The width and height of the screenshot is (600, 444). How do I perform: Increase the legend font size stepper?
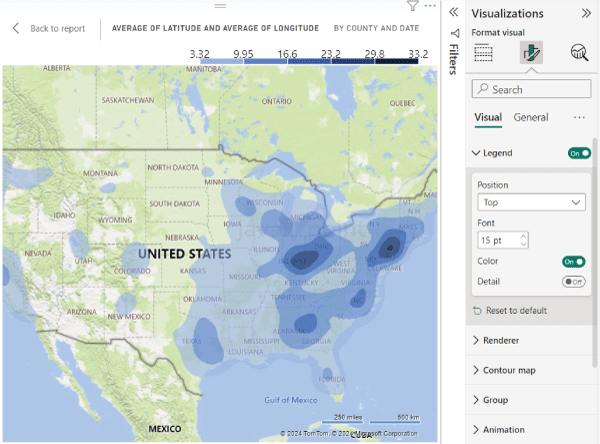[x=523, y=236]
